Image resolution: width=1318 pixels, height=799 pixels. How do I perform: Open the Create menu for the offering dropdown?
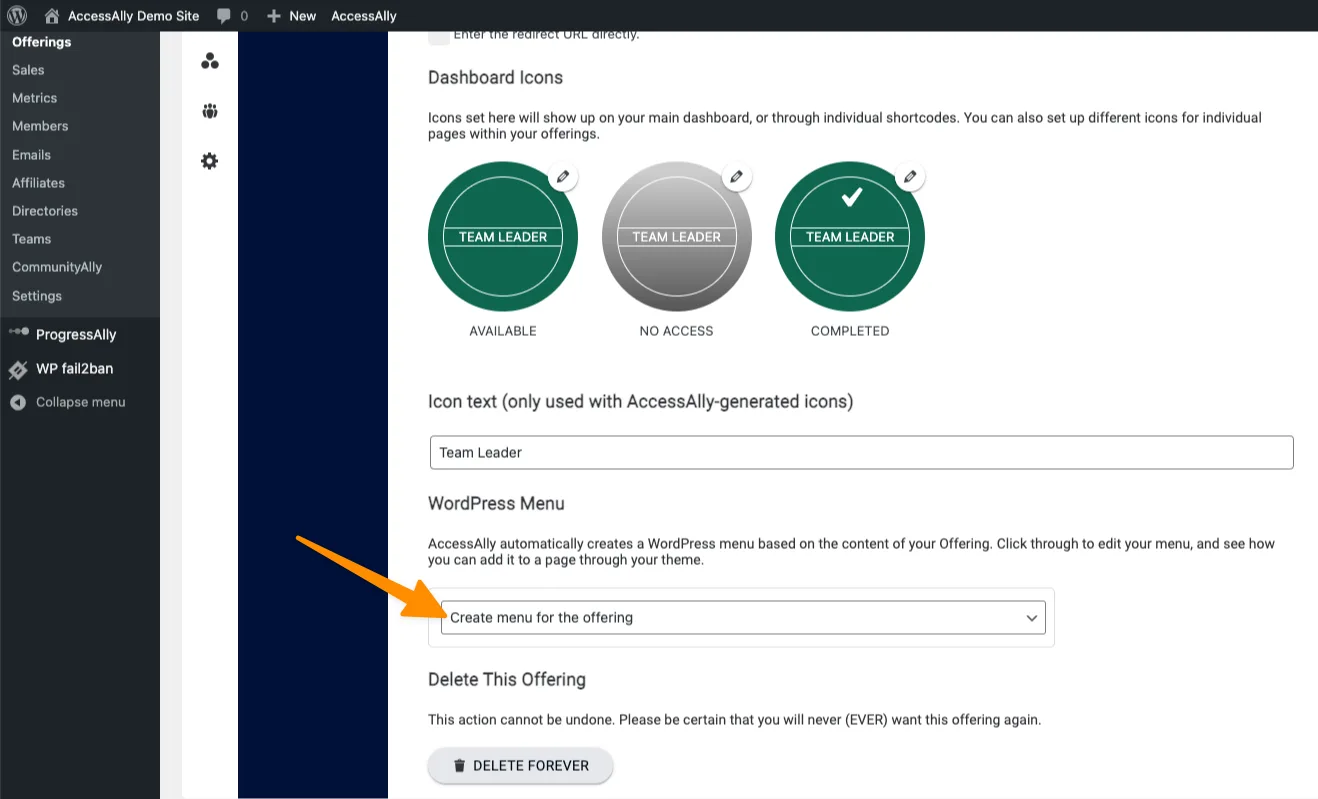pyautogui.click(x=743, y=618)
